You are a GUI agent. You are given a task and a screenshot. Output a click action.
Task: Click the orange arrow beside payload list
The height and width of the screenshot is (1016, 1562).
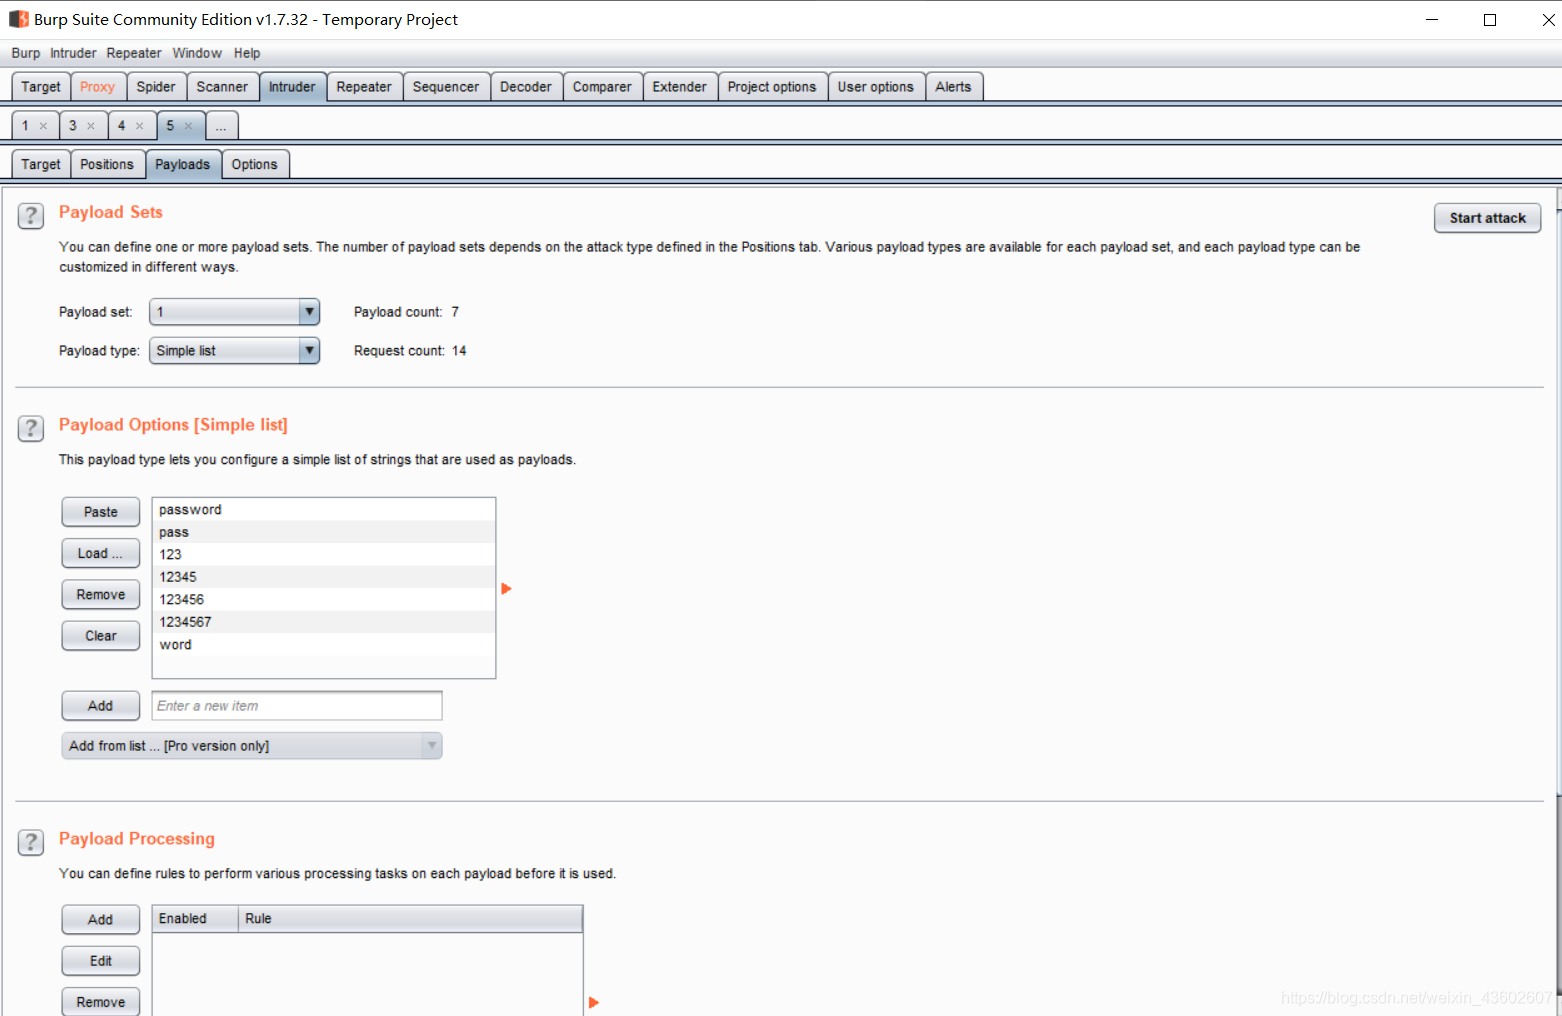506,589
